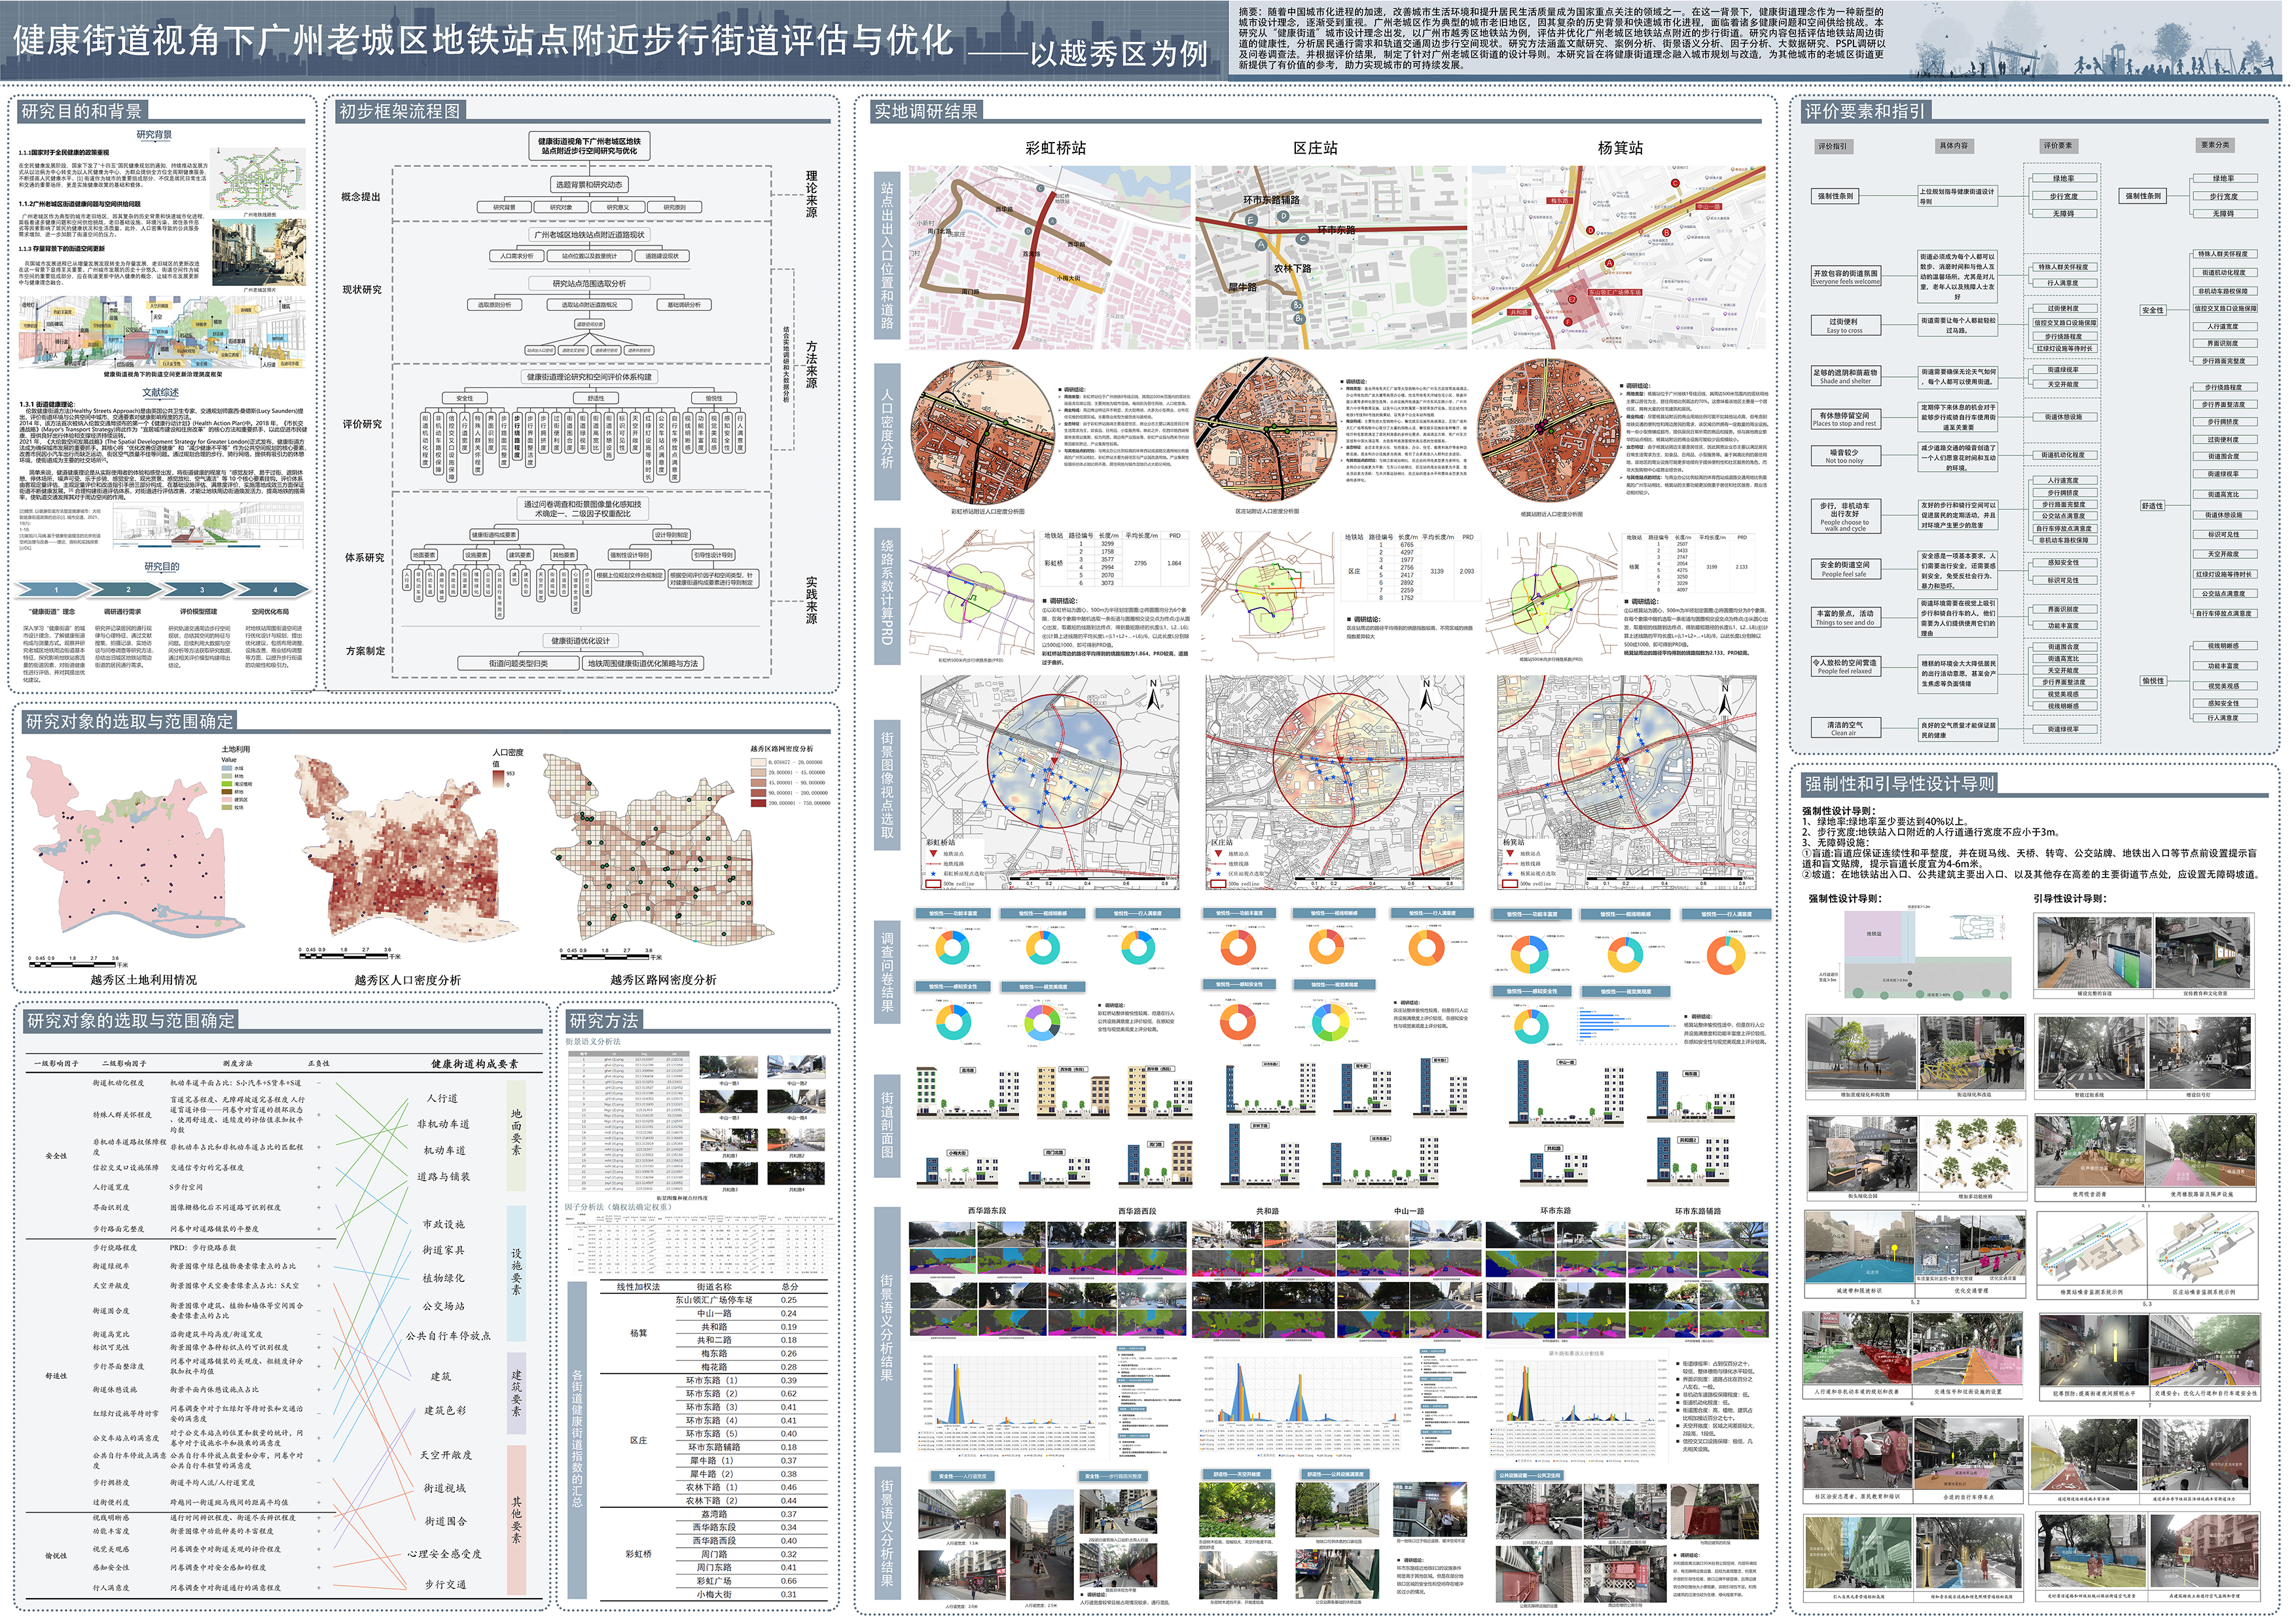Click step arrow number 3 under 研究目的

(201, 589)
